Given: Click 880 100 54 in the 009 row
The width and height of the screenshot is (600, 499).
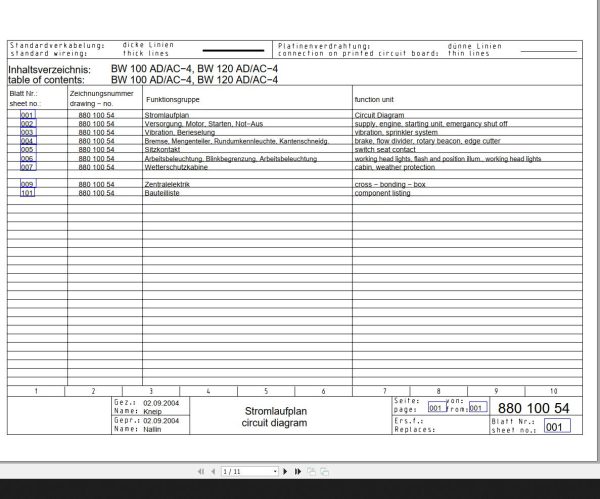Looking at the screenshot, I should (x=96, y=184).
